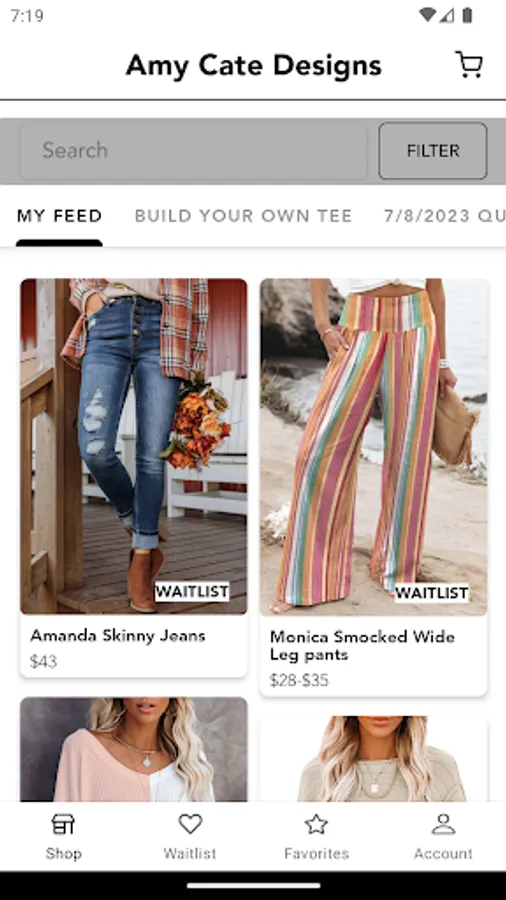Open the pink sweater product thumbnail
Viewport: 506px width, 900px height.
134,749
